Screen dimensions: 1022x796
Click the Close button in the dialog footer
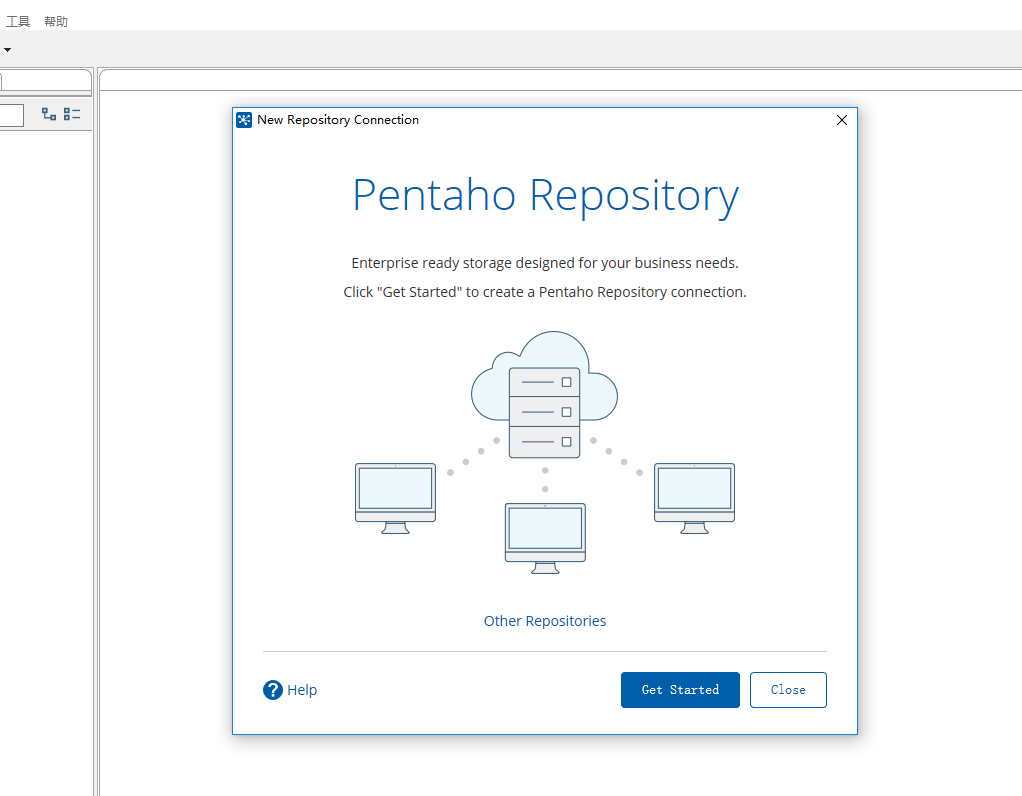pyautogui.click(x=788, y=690)
